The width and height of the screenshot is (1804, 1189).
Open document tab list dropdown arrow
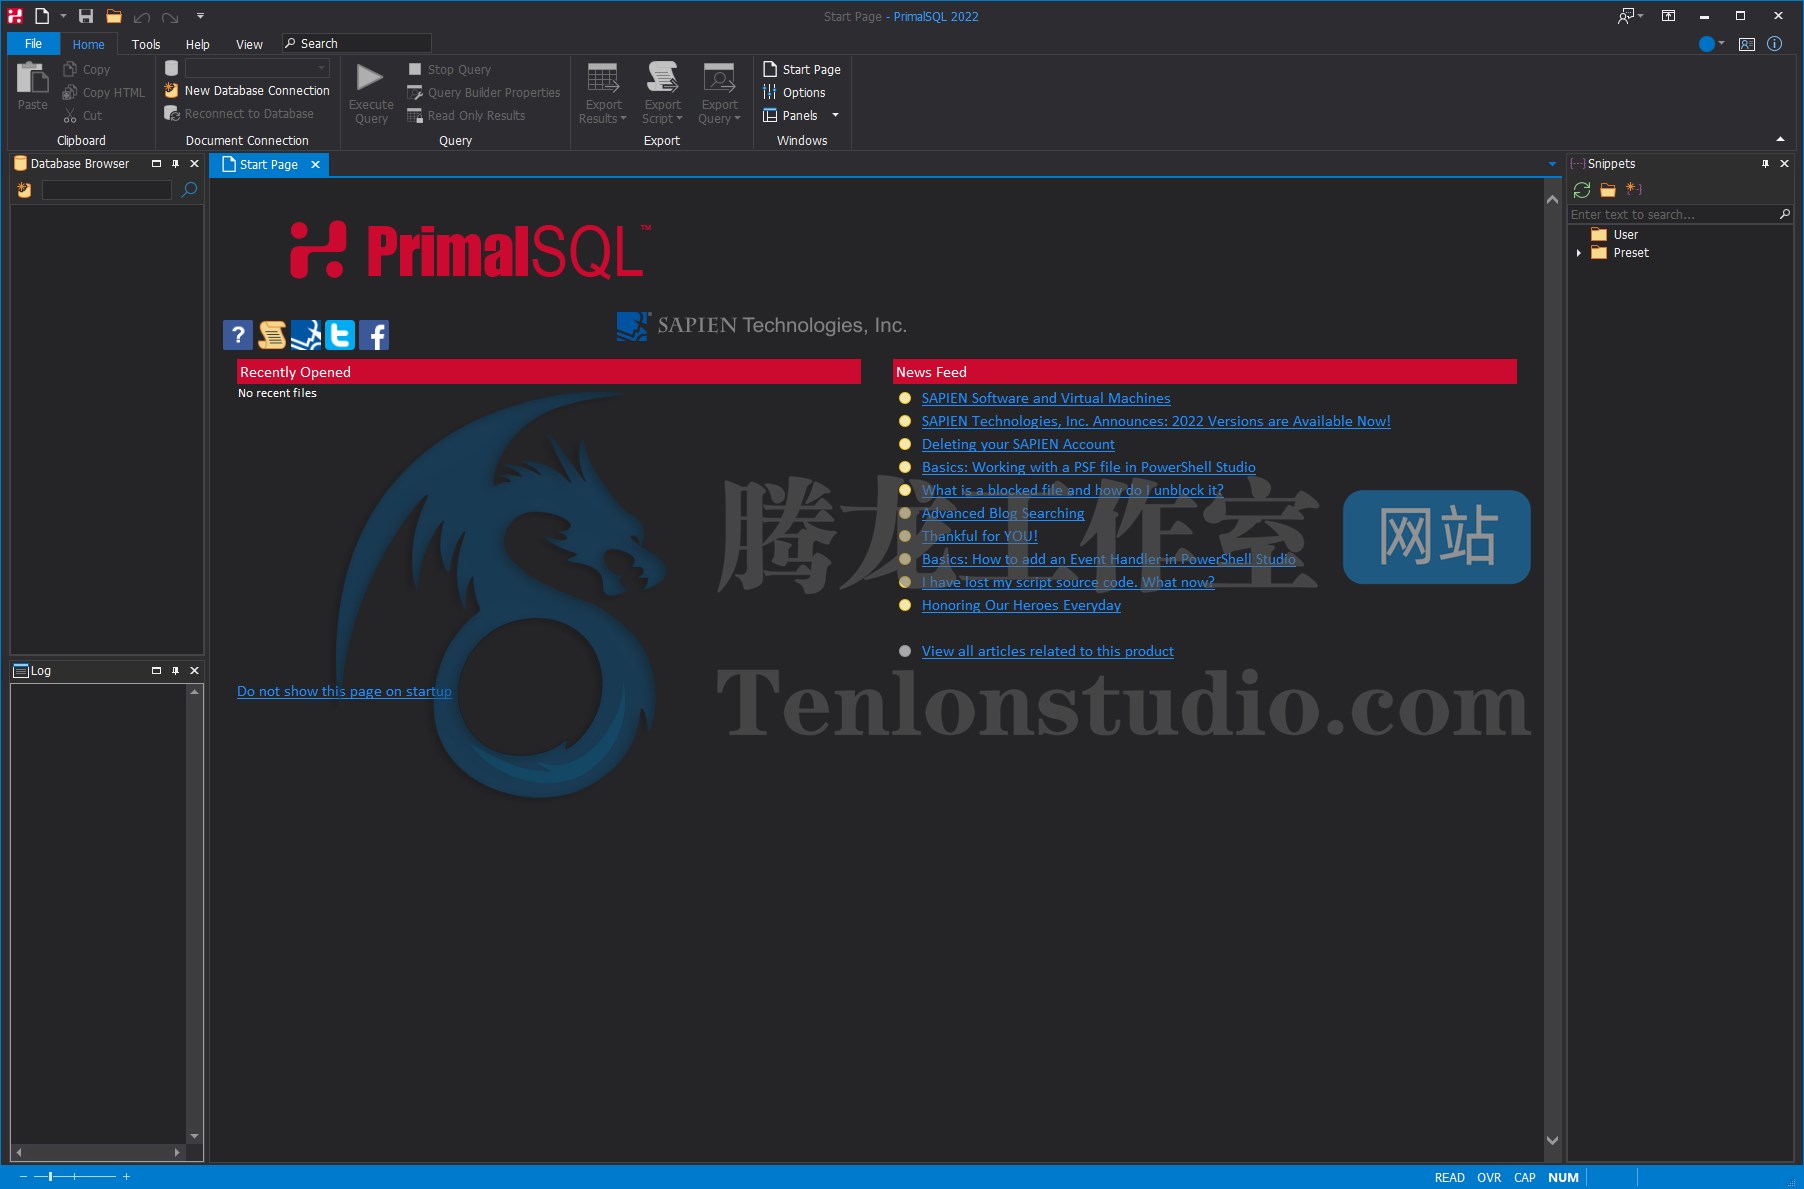point(1552,164)
